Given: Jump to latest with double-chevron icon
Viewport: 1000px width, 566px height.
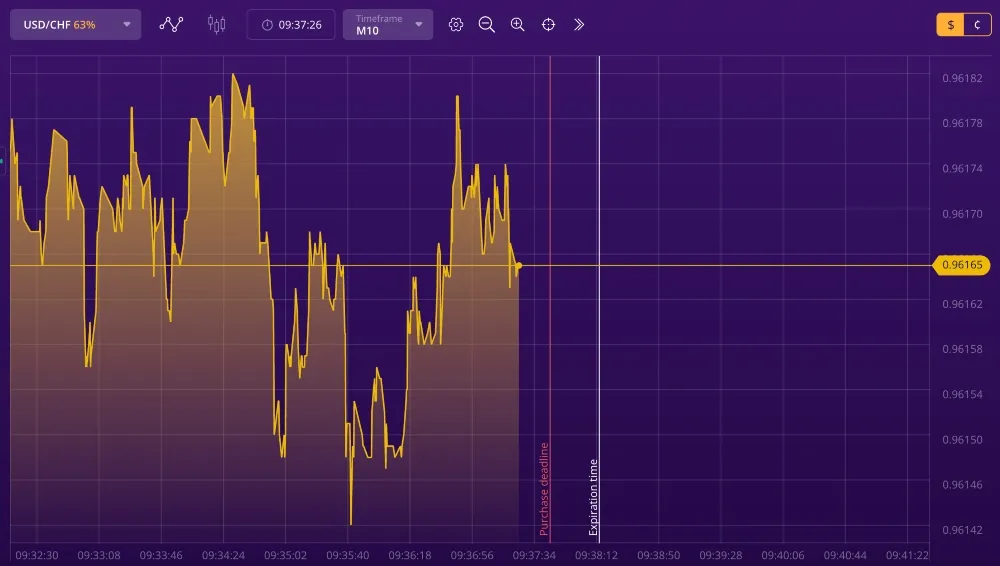Looking at the screenshot, I should pos(579,24).
